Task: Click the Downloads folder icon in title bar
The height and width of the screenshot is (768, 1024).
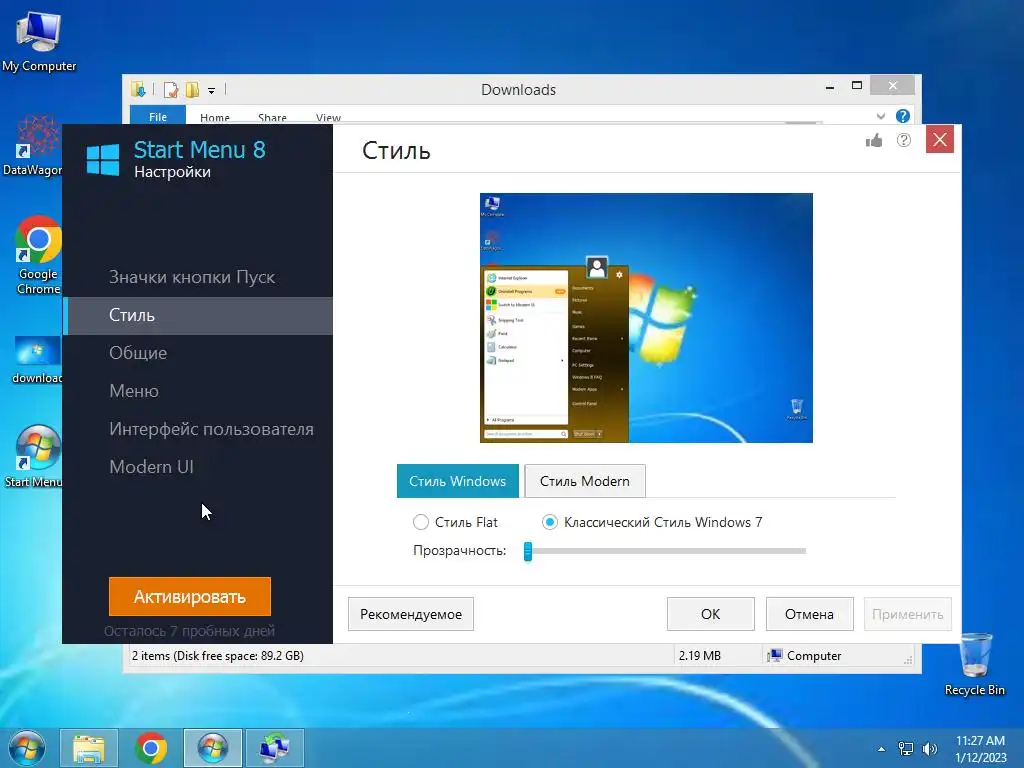Action: (138, 89)
